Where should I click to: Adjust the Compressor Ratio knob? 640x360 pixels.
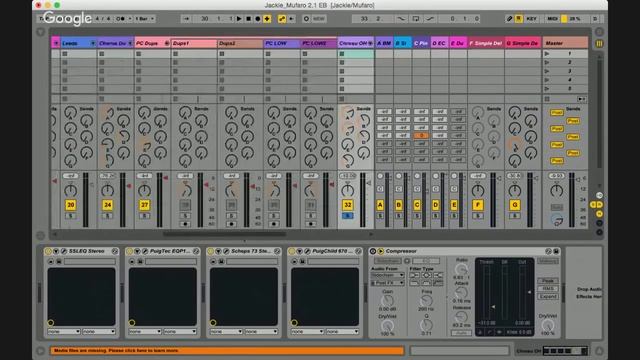(x=461, y=269)
